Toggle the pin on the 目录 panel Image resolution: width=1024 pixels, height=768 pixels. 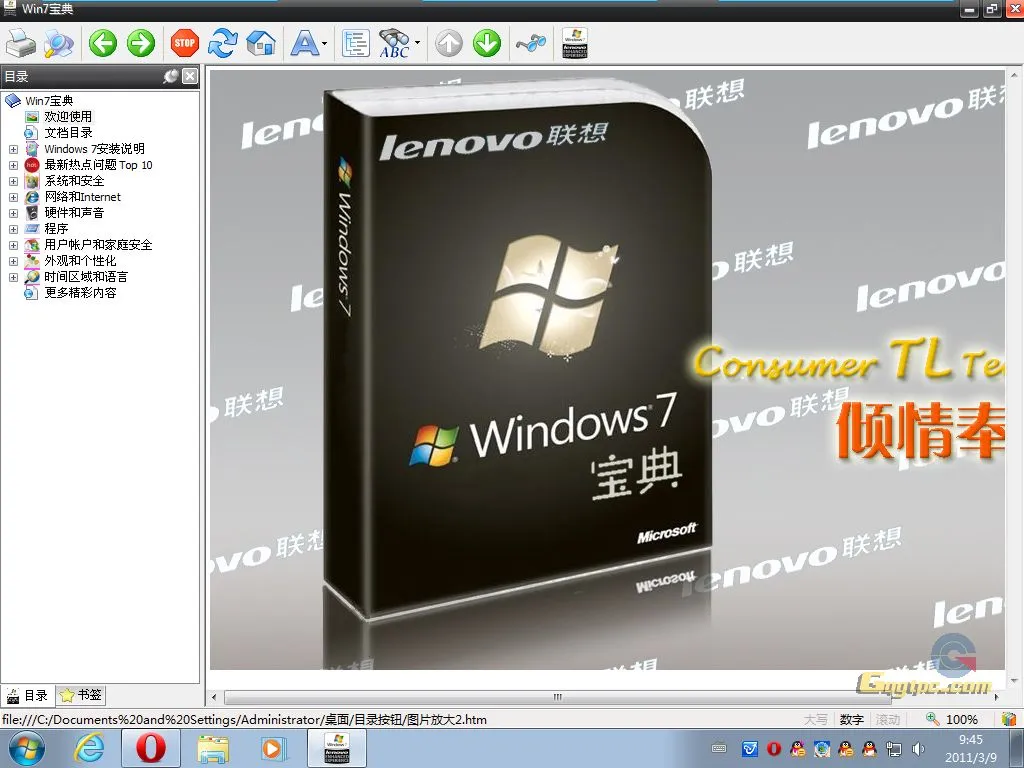coord(171,76)
